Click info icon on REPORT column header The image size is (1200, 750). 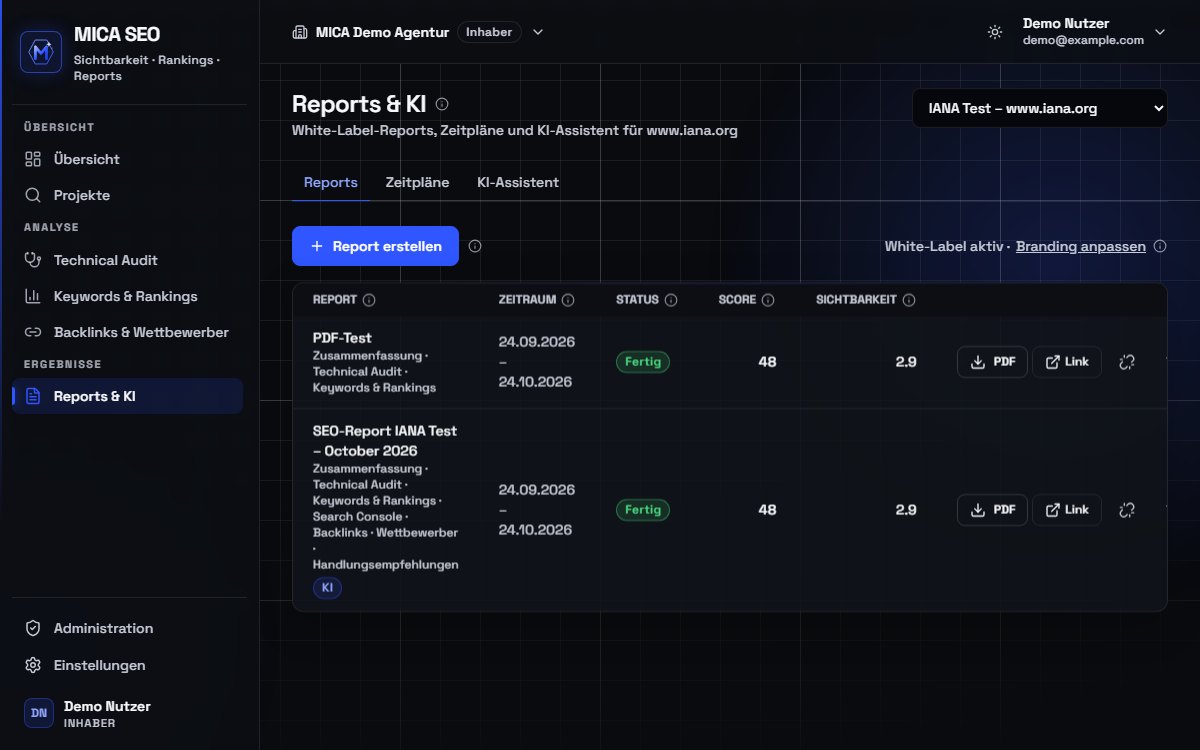tap(369, 300)
